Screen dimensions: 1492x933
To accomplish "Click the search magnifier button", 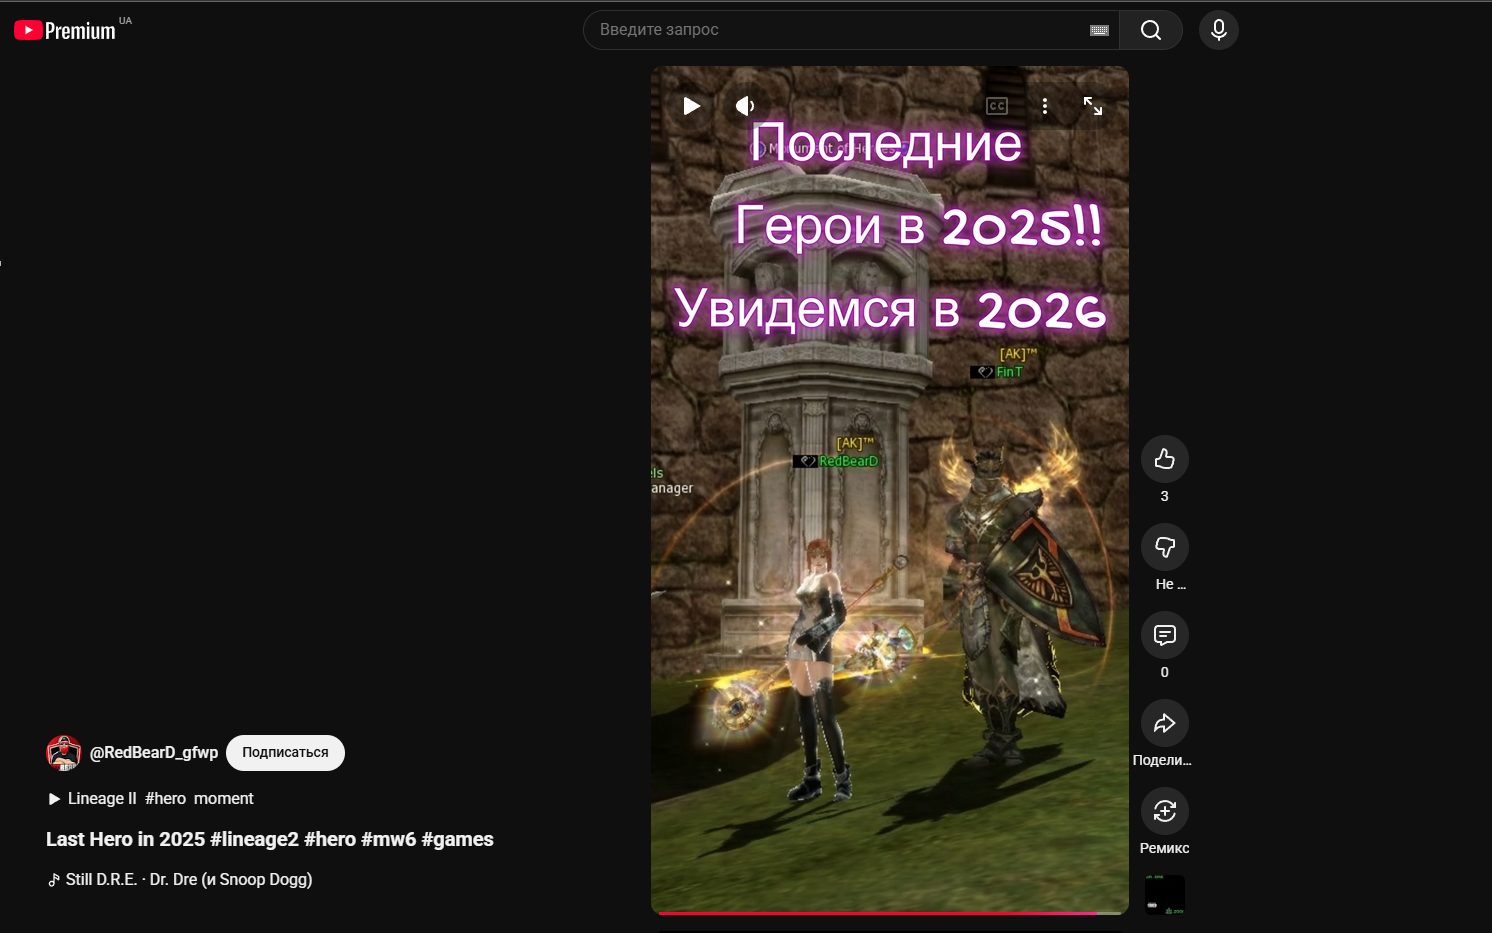I will (x=1150, y=30).
